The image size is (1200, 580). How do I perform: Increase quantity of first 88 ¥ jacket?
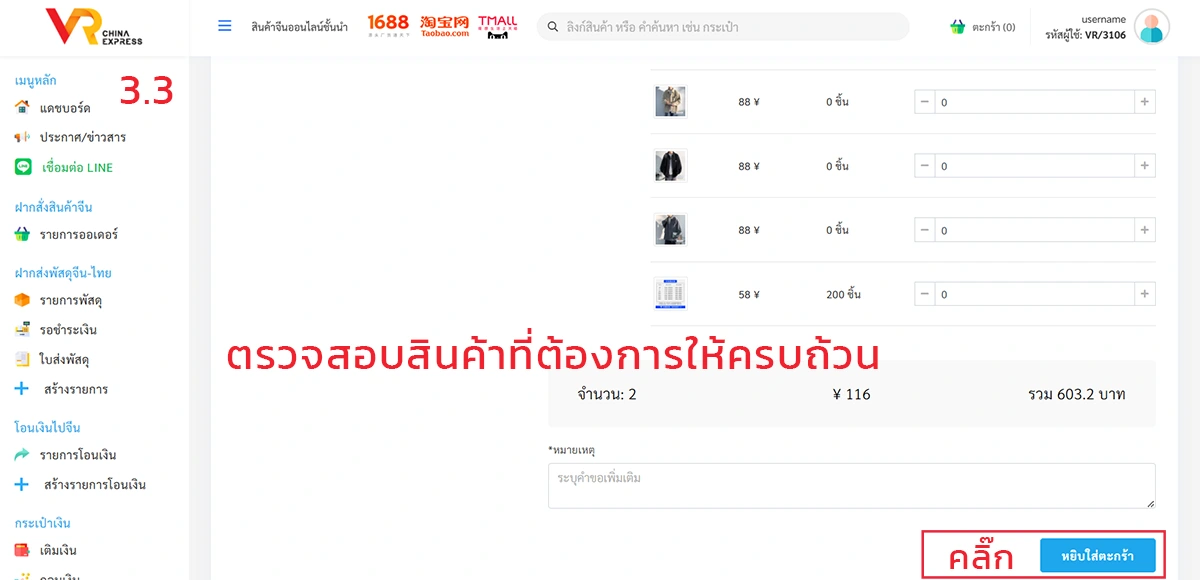(1145, 102)
